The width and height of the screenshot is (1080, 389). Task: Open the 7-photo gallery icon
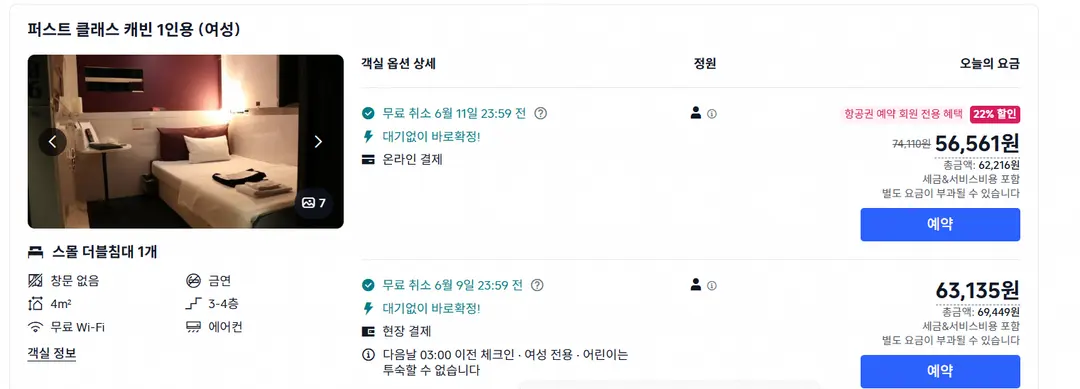314,203
